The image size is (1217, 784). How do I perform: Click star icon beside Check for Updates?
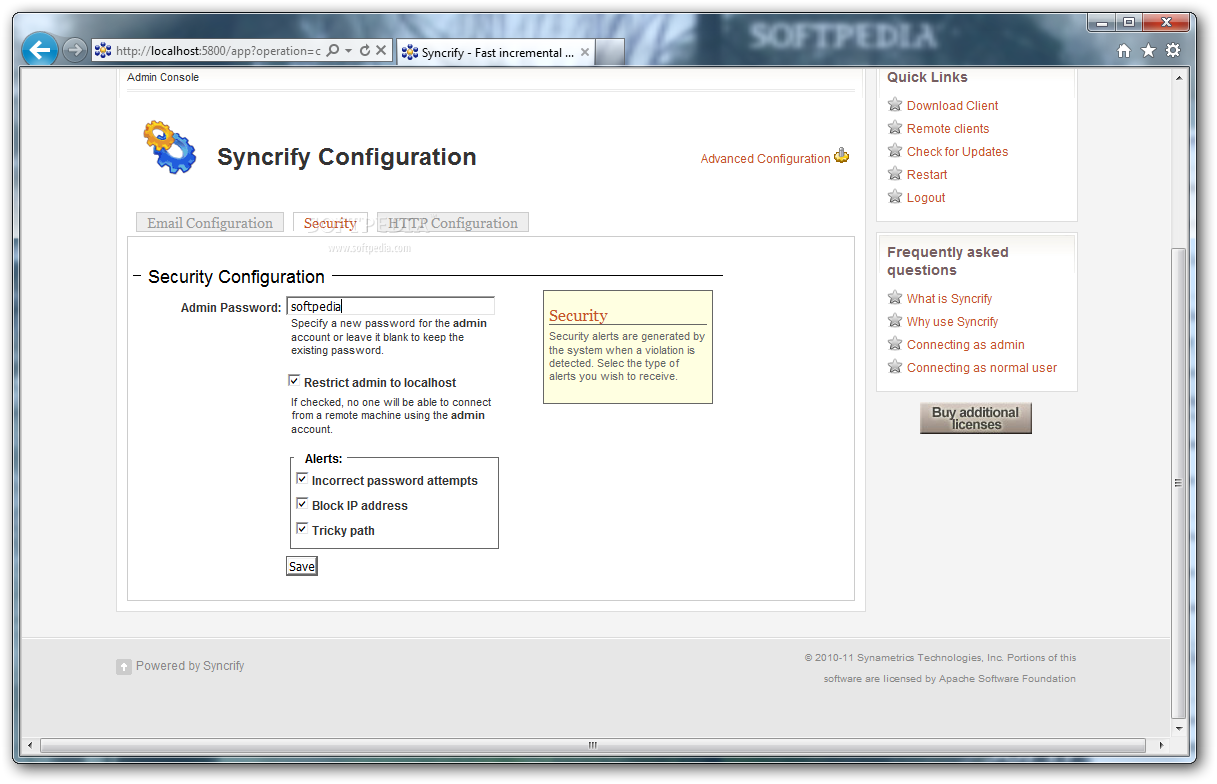tap(895, 150)
